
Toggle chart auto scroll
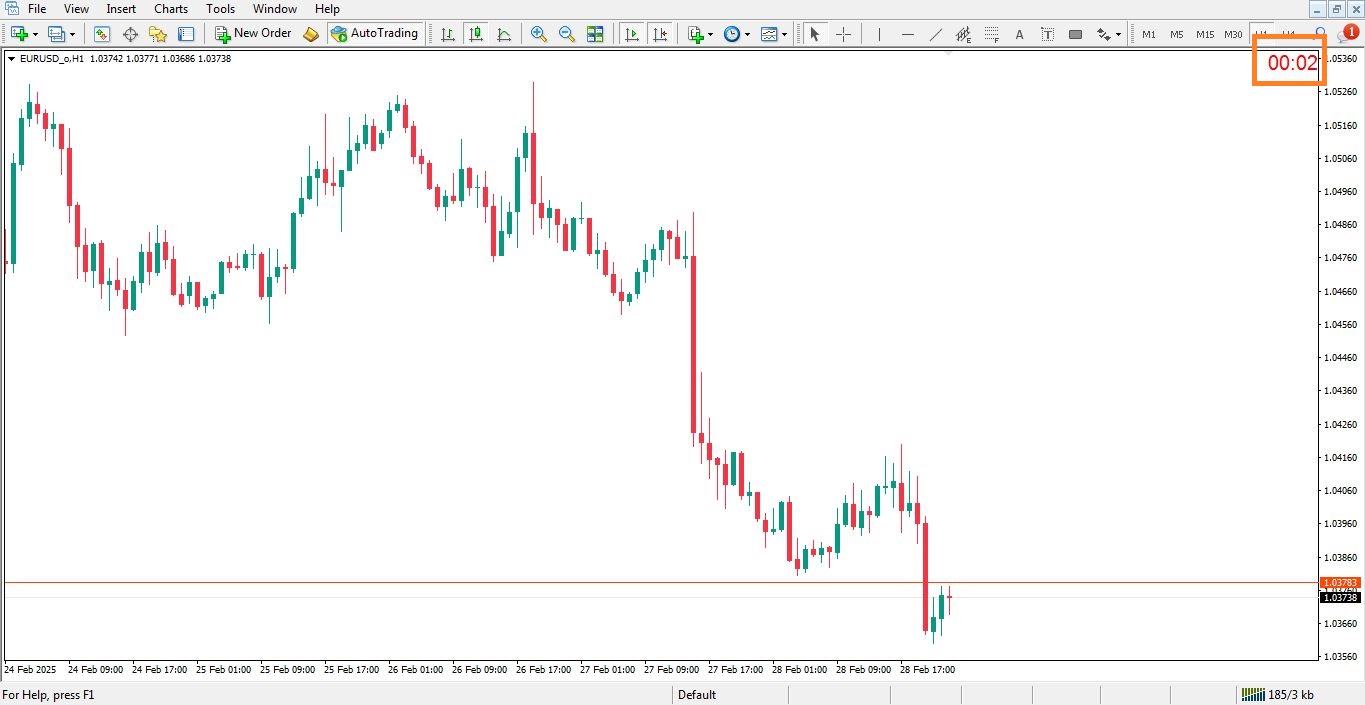[631, 34]
